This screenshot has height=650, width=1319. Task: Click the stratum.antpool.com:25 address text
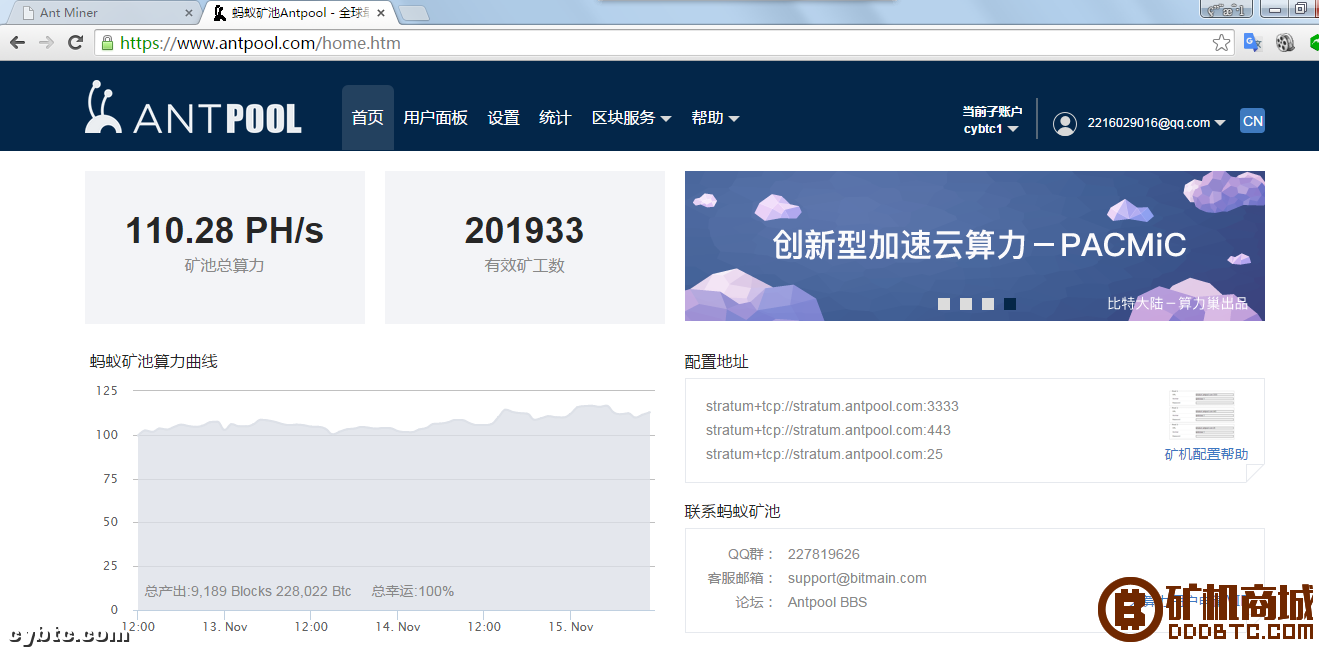click(824, 454)
